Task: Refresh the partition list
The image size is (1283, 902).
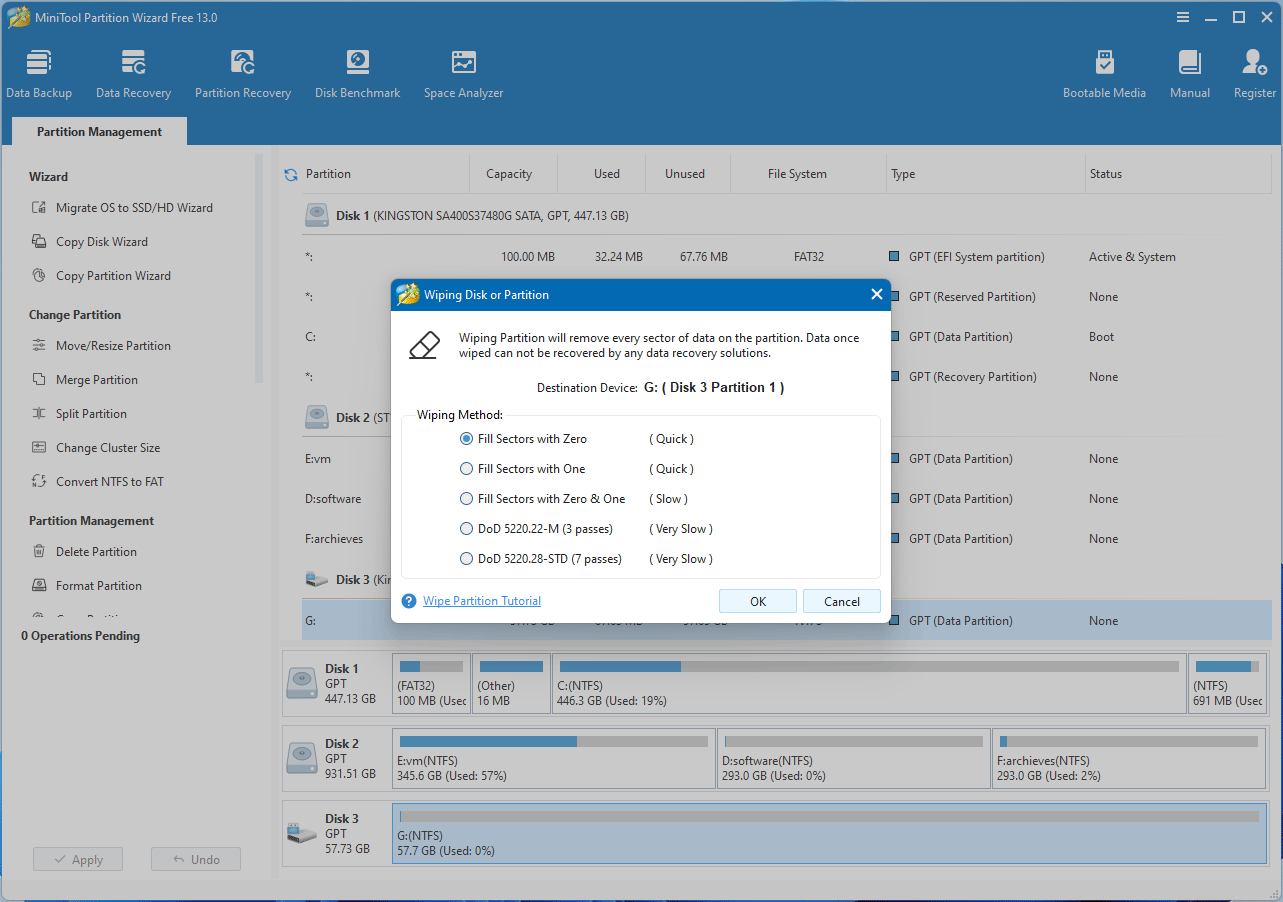Action: coord(290,172)
